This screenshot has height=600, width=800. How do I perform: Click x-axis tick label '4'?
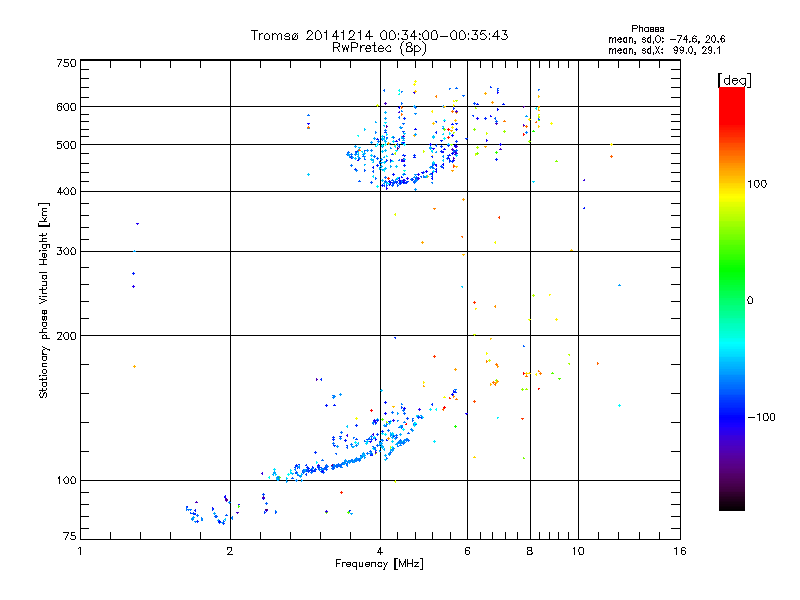coord(380,551)
